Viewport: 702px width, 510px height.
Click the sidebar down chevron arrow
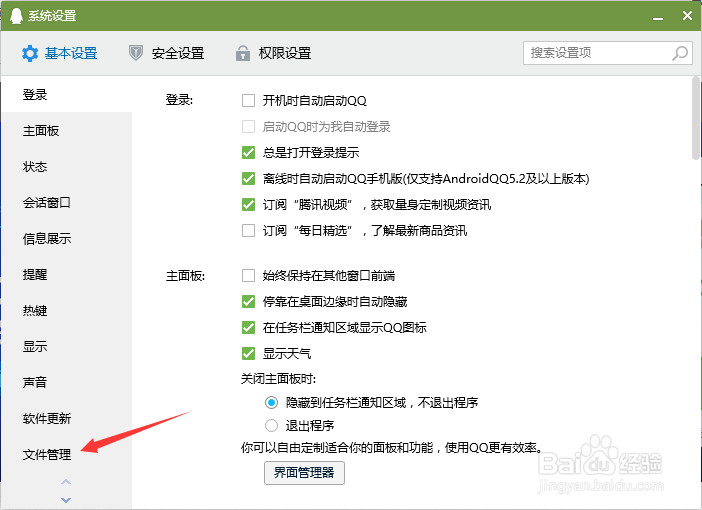point(66,500)
